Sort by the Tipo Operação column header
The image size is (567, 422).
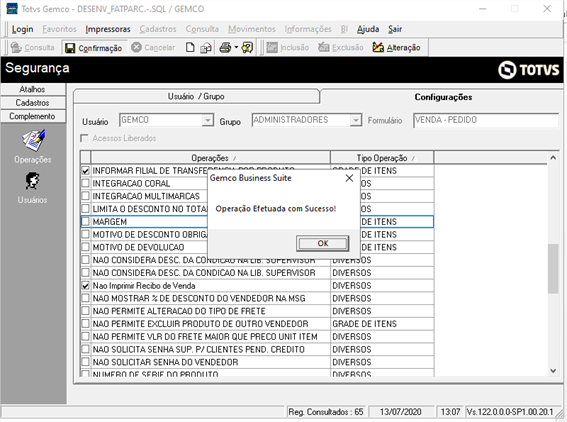point(382,158)
